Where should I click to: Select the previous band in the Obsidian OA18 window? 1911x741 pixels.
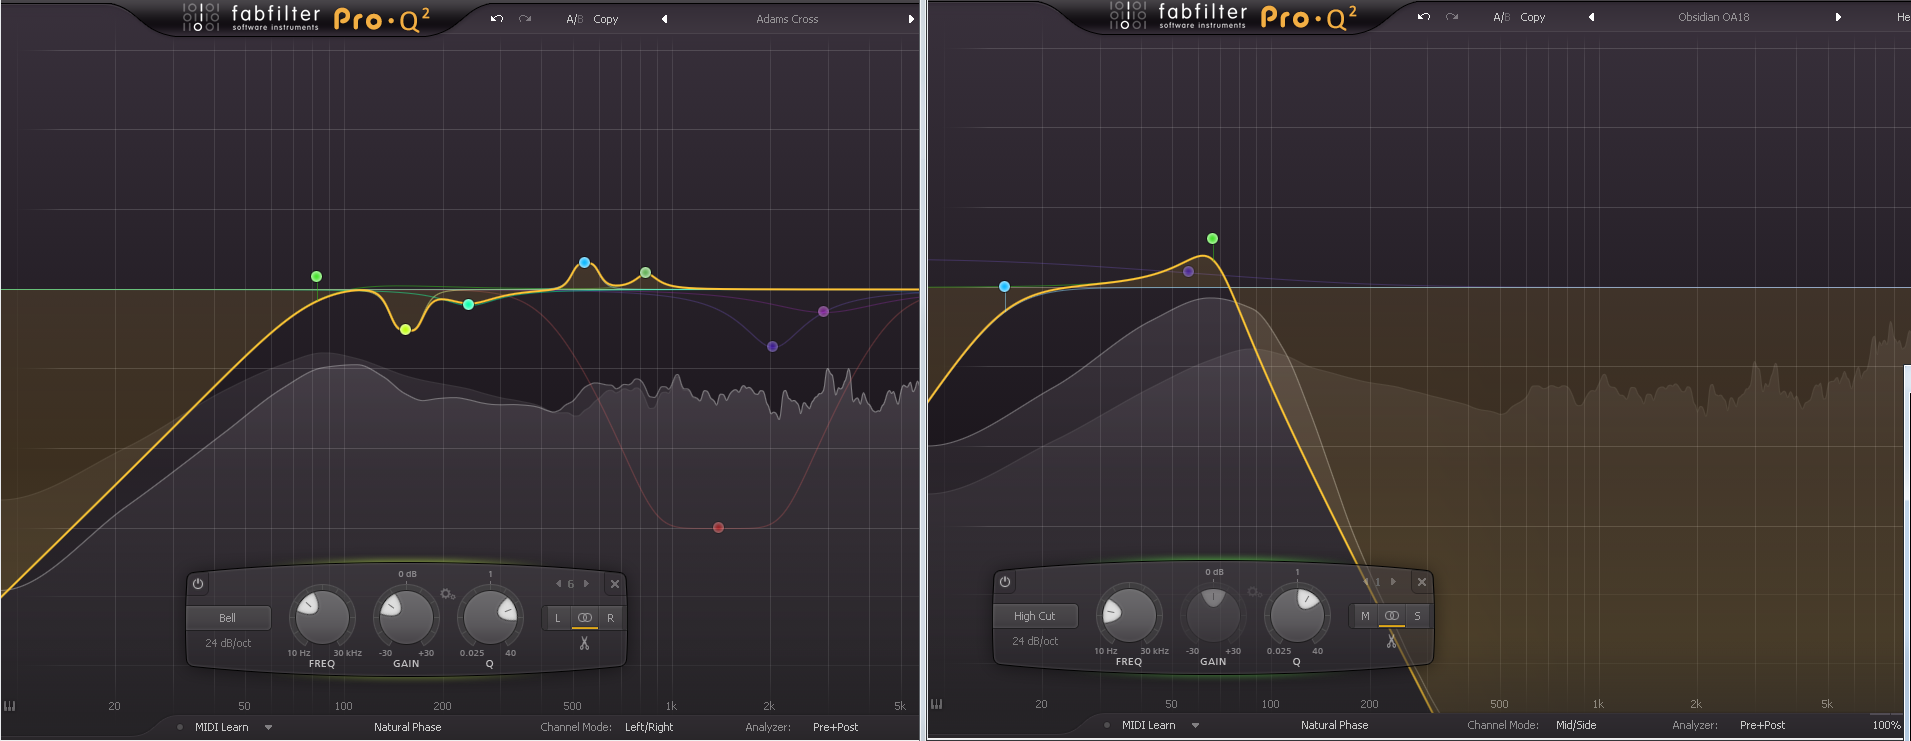click(1365, 582)
